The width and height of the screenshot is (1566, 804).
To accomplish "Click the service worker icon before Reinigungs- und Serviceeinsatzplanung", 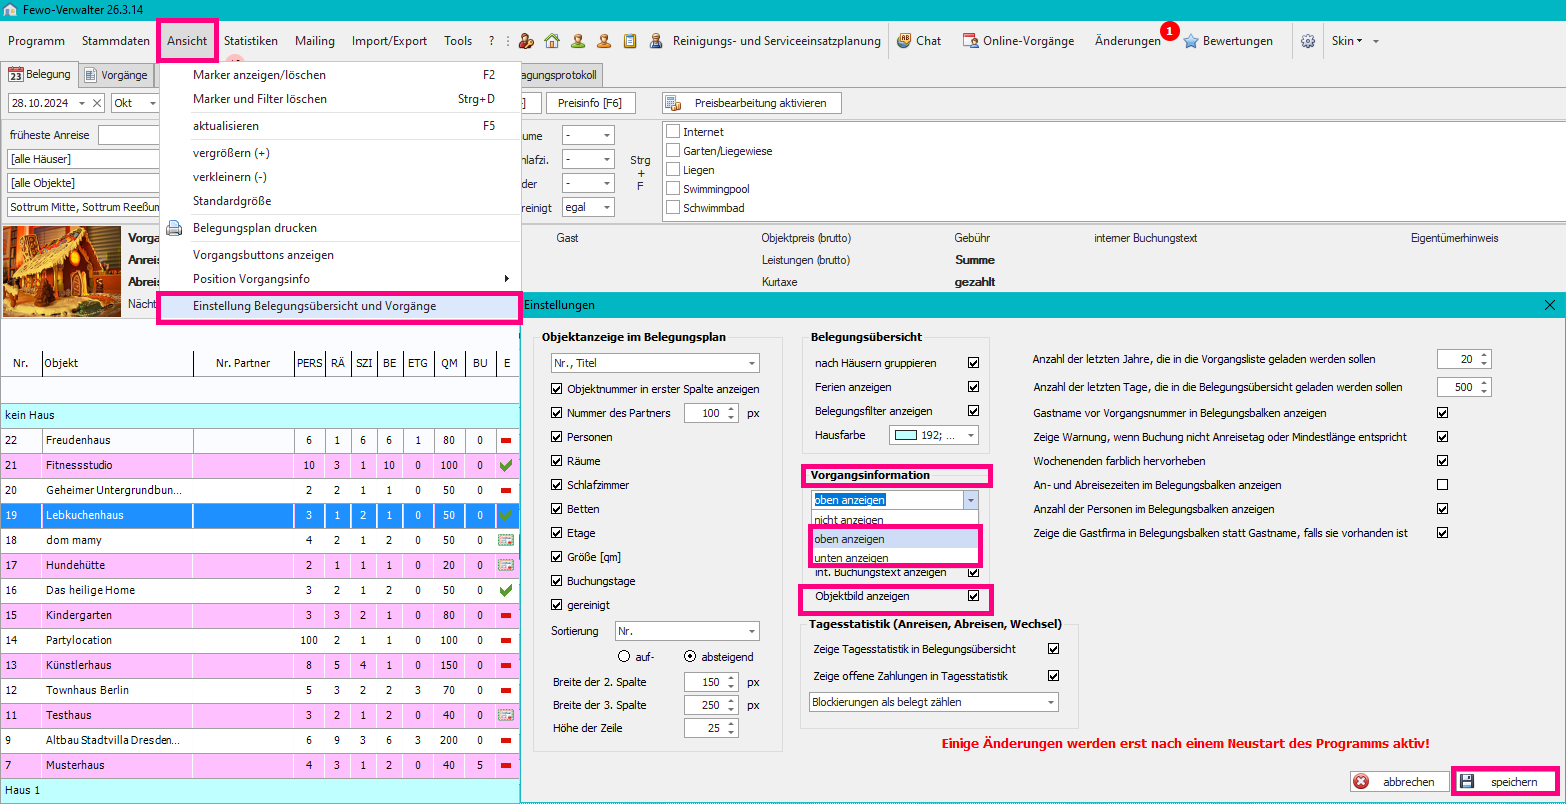I will 656,41.
